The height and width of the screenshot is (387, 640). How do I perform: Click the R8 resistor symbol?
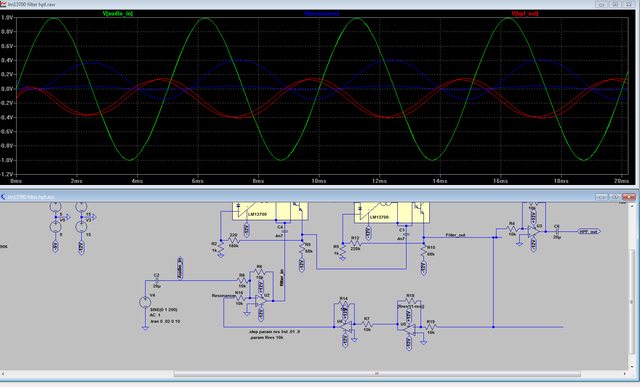coord(242,280)
